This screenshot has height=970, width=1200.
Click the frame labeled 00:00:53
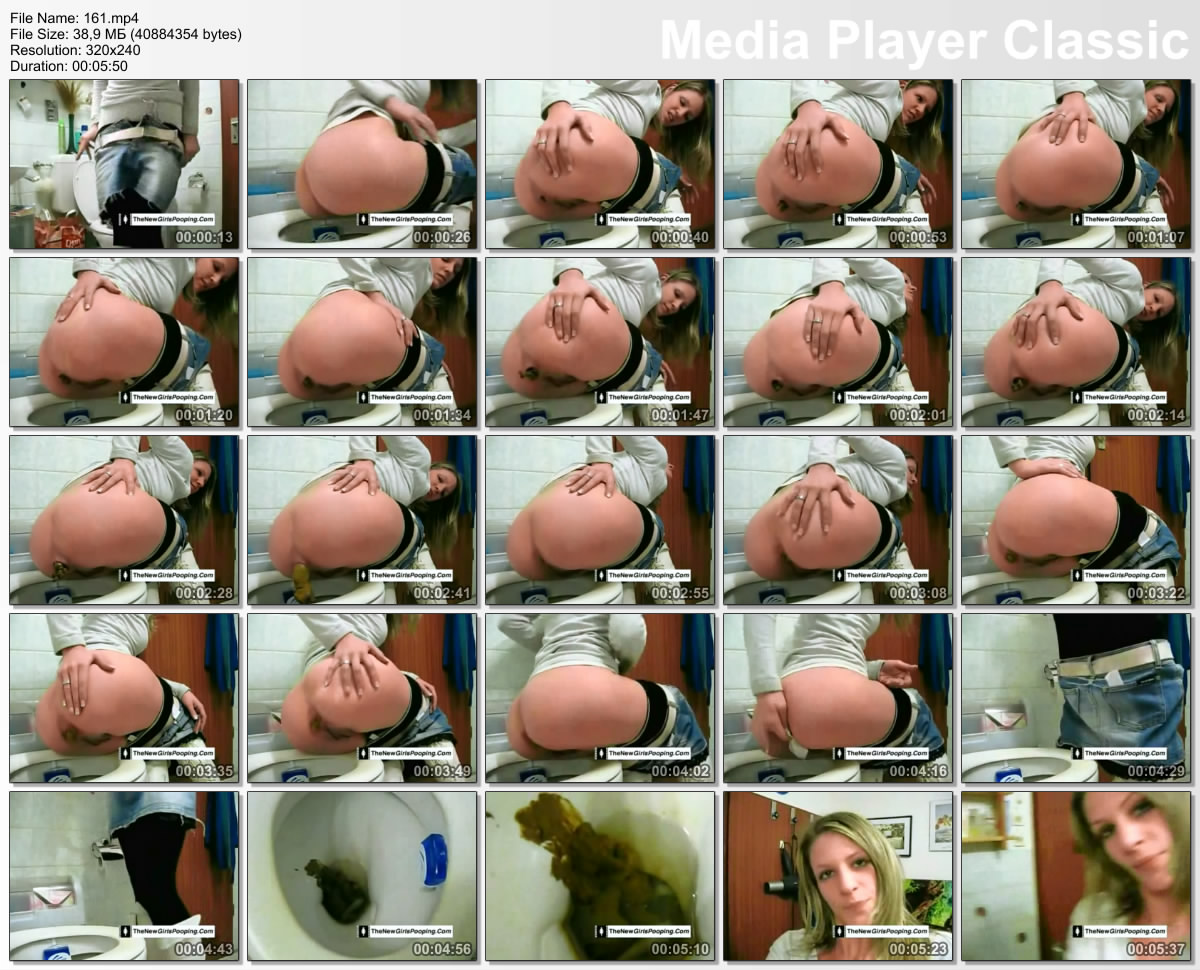pyautogui.click(x=838, y=164)
